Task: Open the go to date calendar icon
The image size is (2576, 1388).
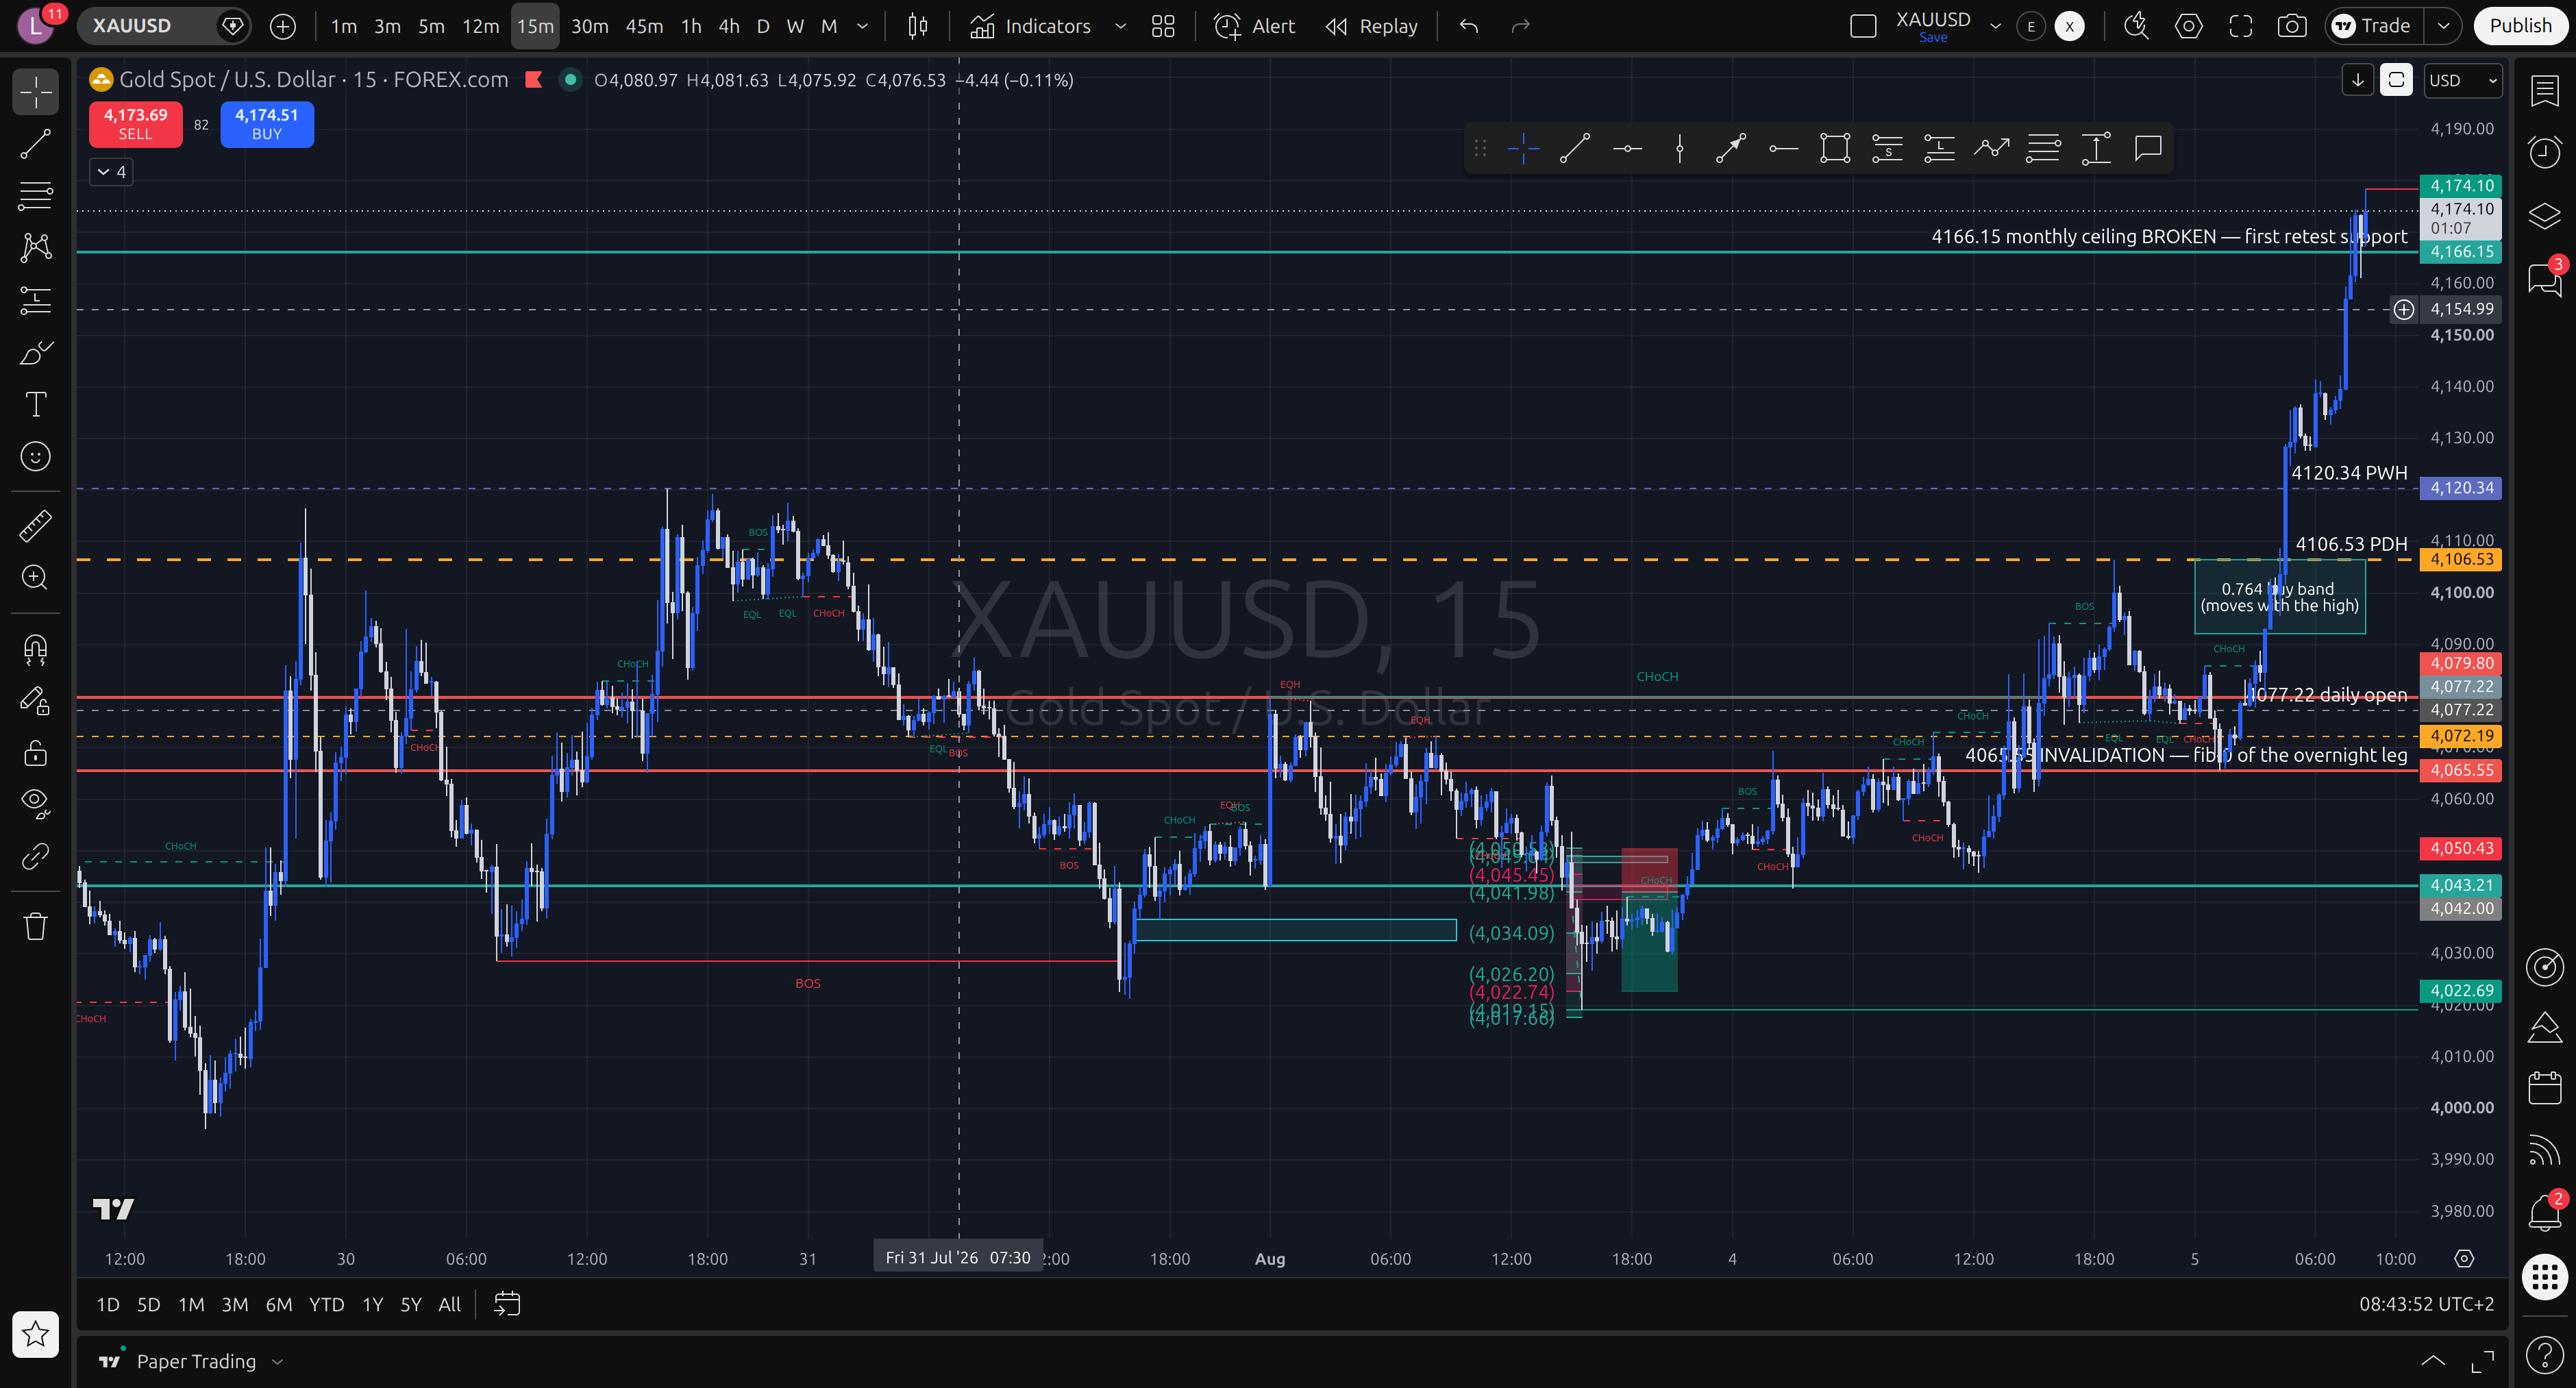Action: point(507,1304)
